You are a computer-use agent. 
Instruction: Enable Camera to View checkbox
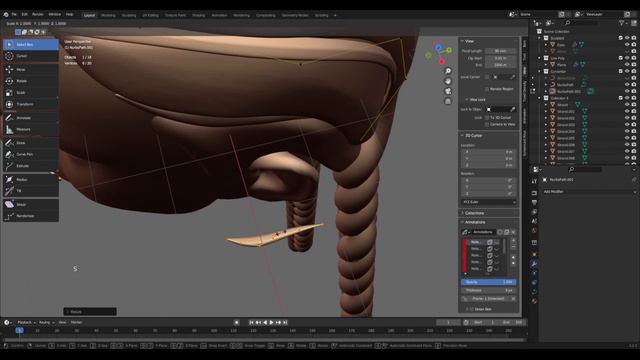click(487, 124)
